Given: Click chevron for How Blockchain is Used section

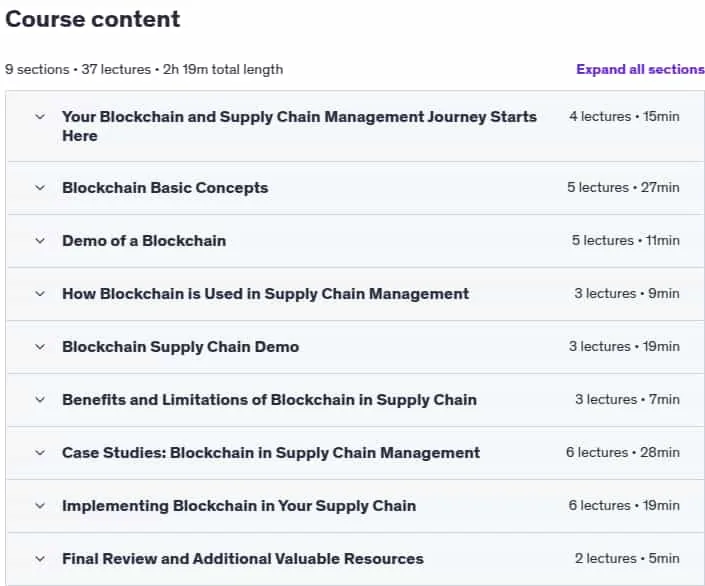Looking at the screenshot, I should coord(40,294).
